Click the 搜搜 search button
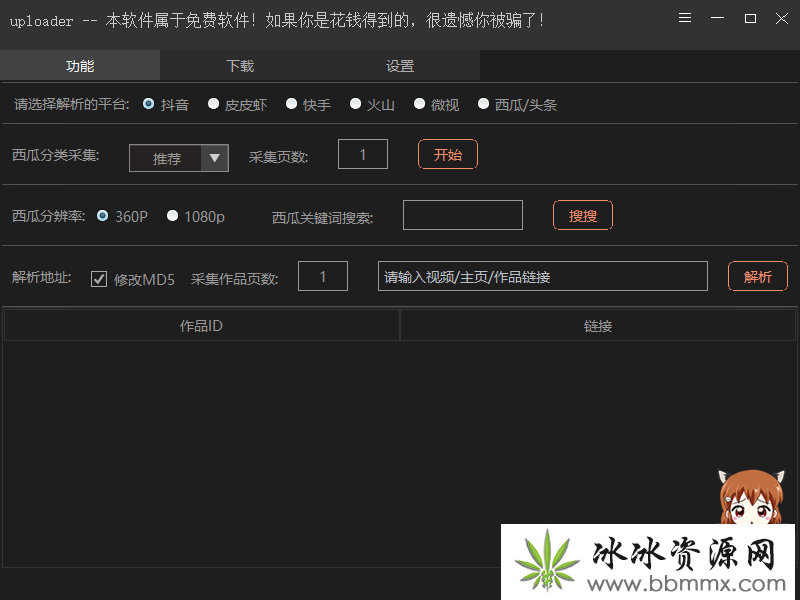Image resolution: width=800 pixels, height=600 pixels. (583, 215)
